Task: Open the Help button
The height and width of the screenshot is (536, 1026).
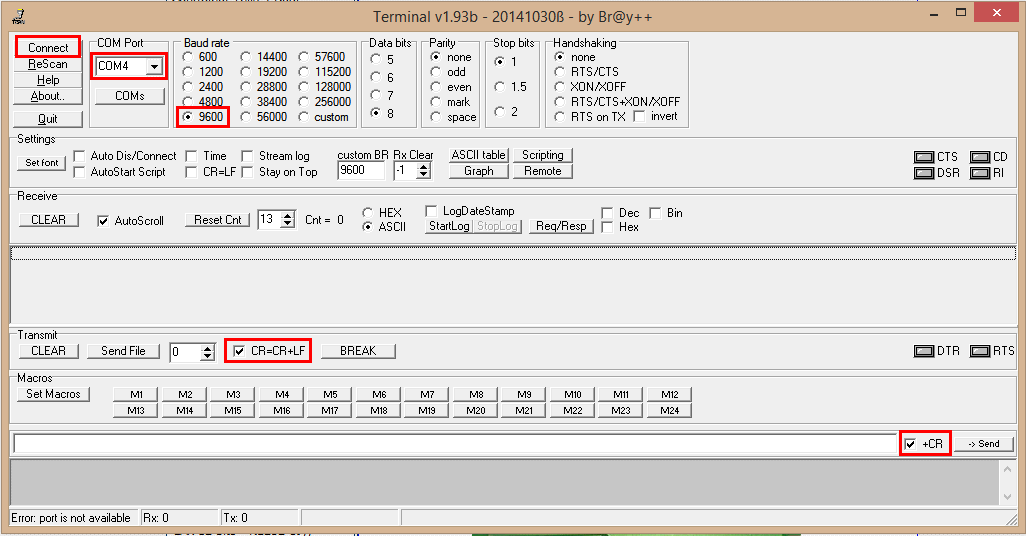Action: tap(48, 80)
